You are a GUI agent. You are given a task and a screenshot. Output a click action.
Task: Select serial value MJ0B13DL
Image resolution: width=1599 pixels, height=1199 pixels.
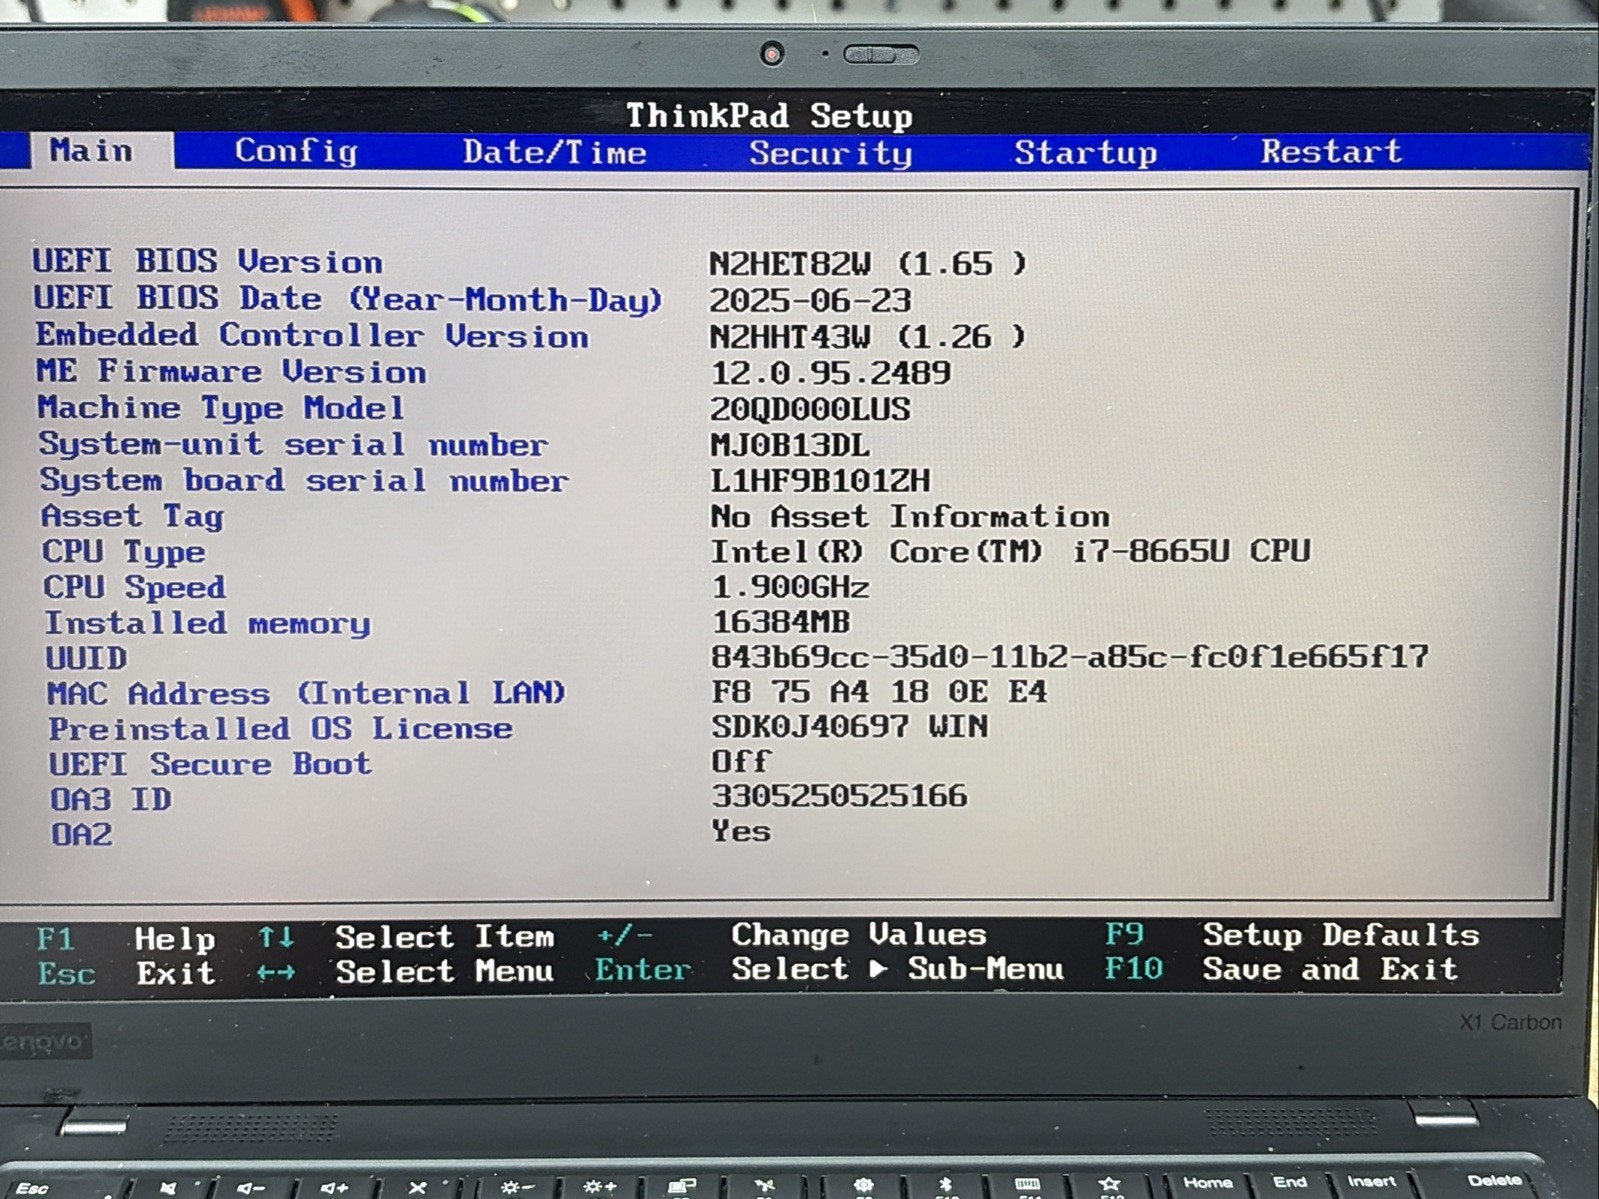coord(789,445)
